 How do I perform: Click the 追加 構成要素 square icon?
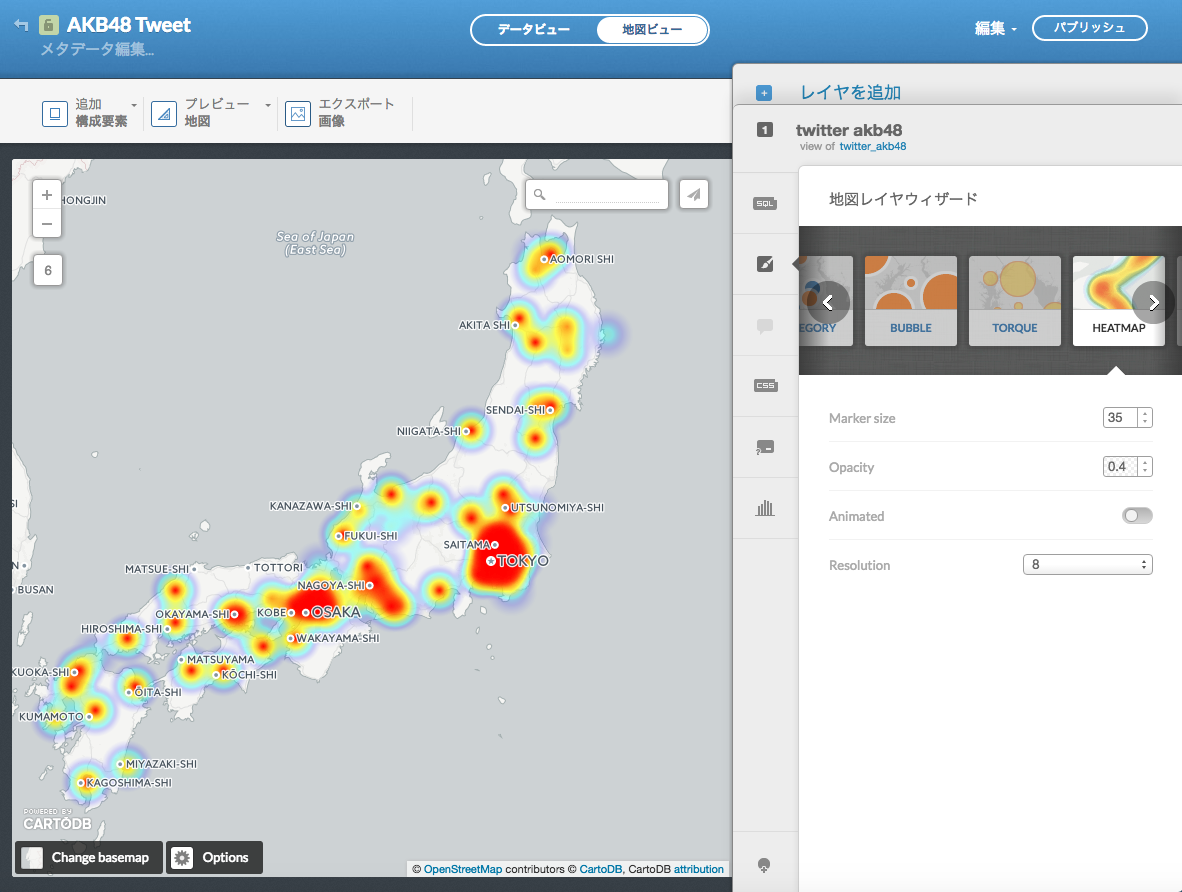pos(54,114)
